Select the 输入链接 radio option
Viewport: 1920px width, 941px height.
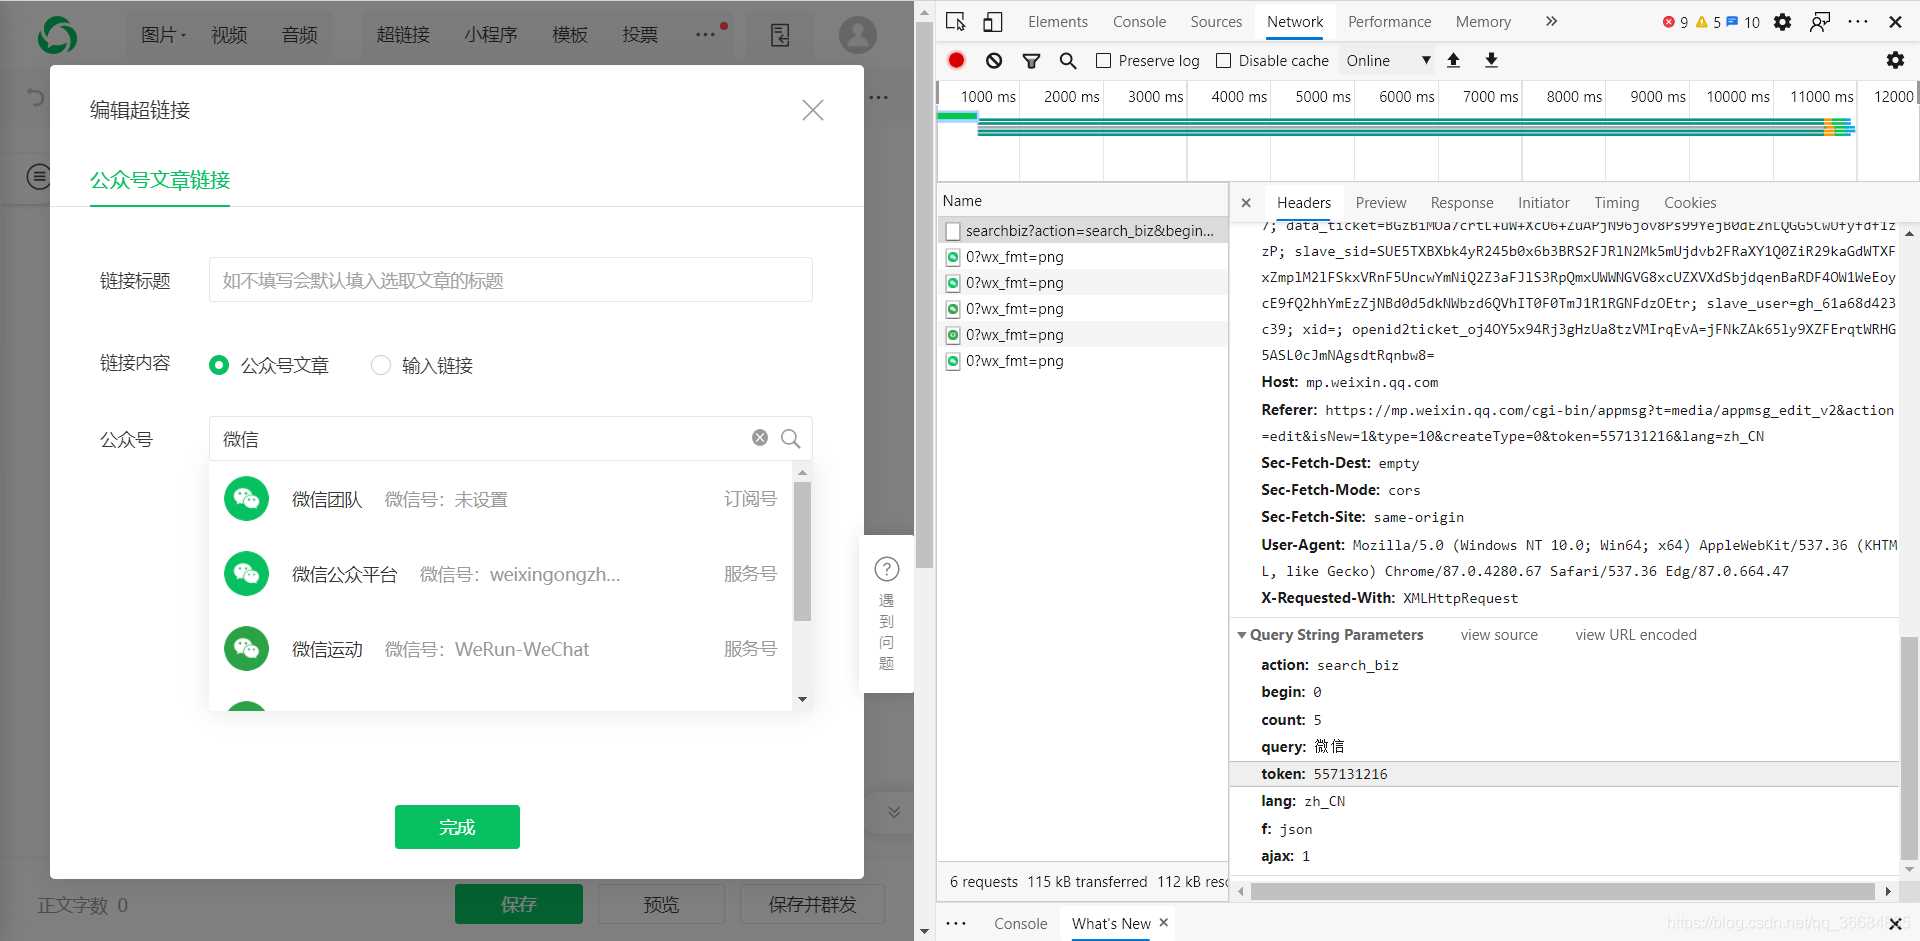381,366
